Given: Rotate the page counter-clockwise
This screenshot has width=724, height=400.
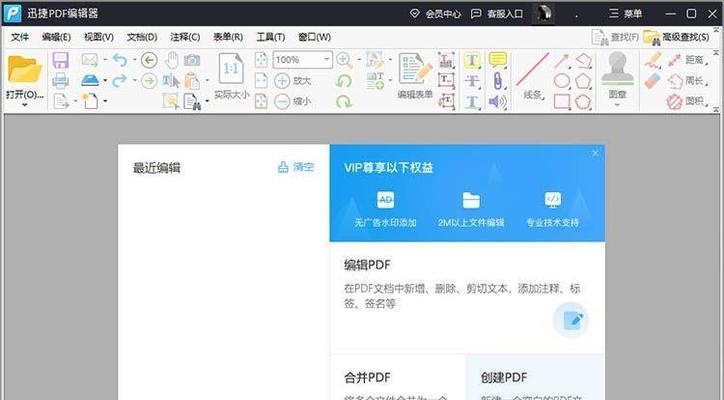Looking at the screenshot, I should (x=344, y=81).
